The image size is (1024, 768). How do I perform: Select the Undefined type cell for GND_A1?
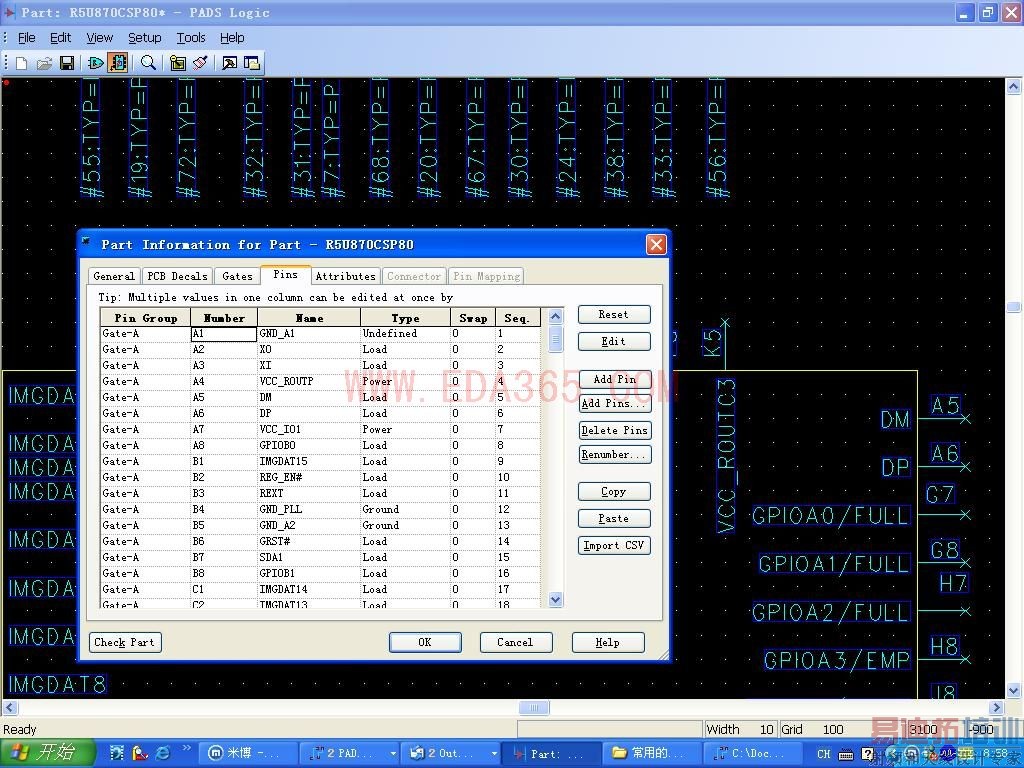pos(406,334)
